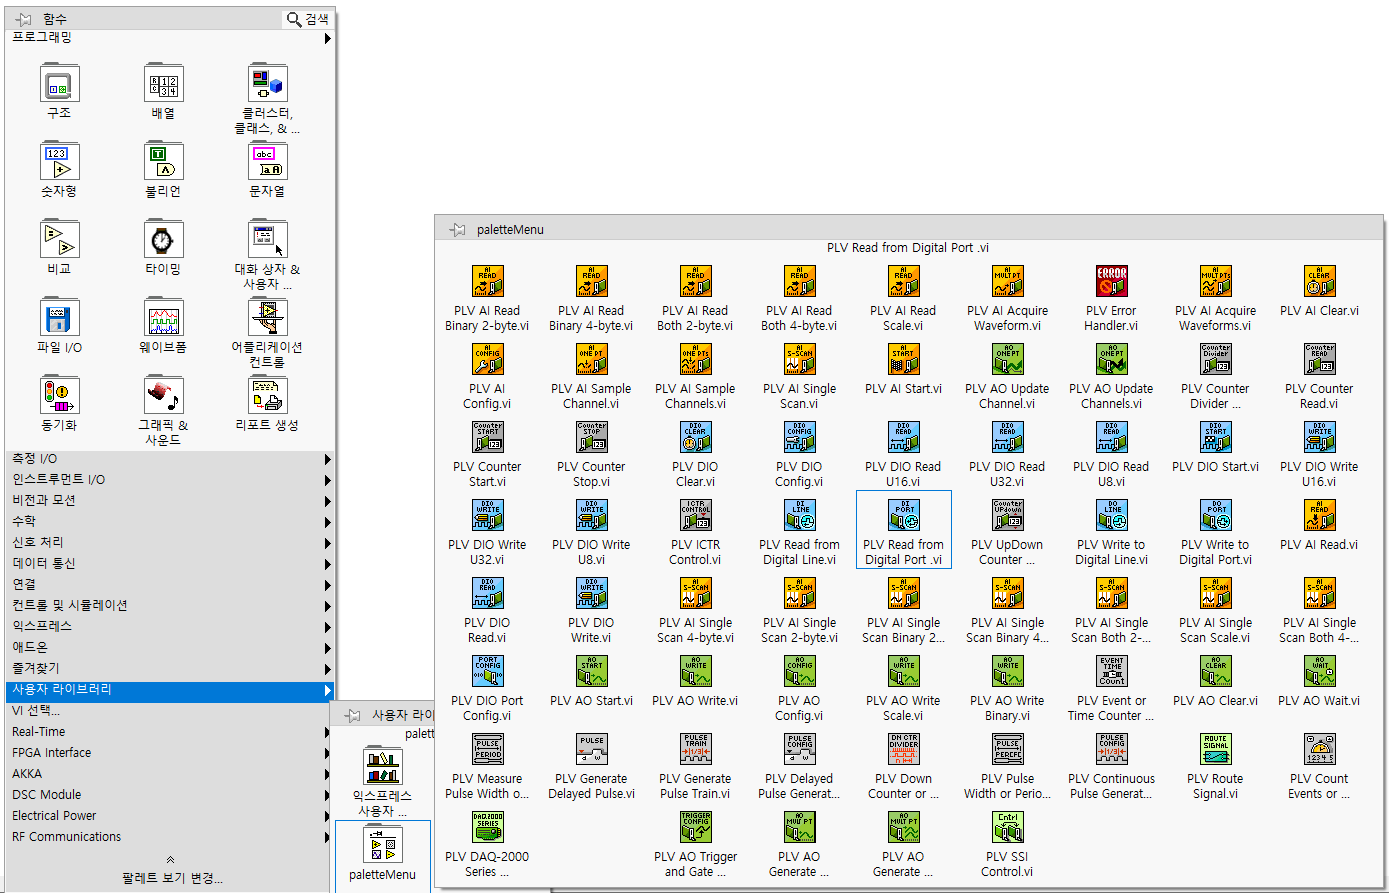This screenshot has width=1389, height=893.
Task: Select PLV AO Start.vi icon
Action: (x=591, y=671)
